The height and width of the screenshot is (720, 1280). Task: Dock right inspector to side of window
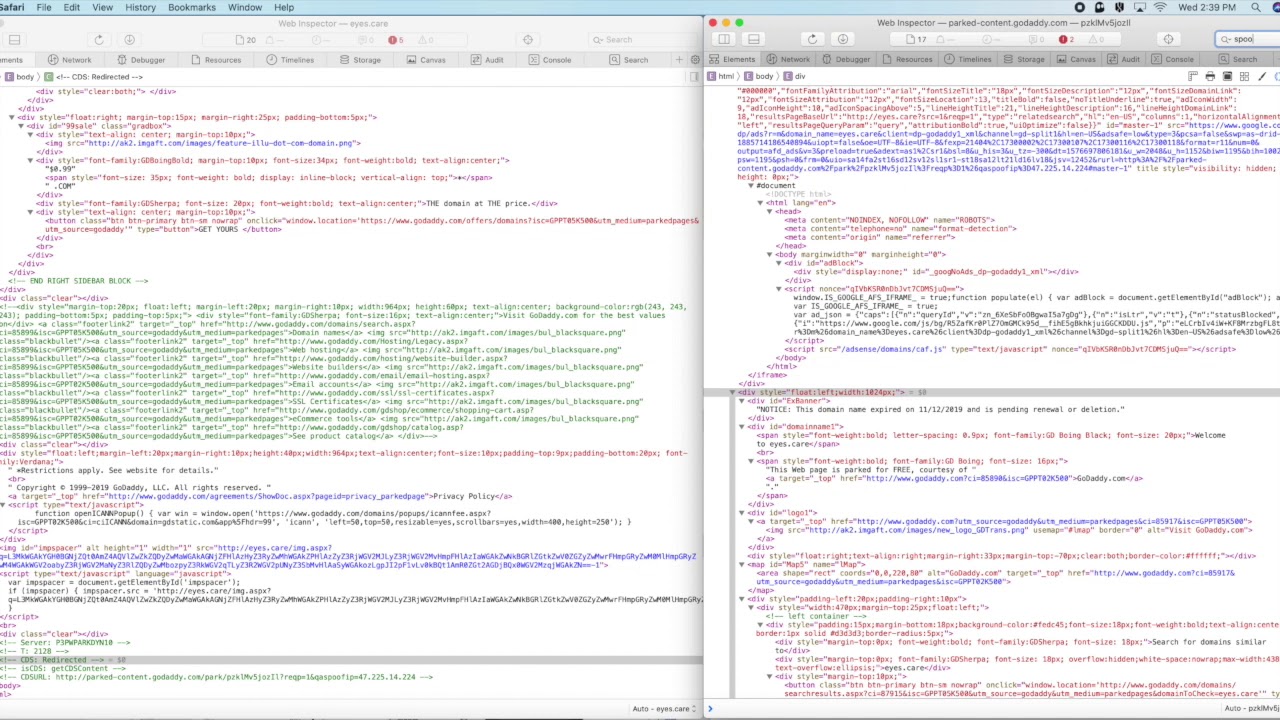click(x=724, y=40)
